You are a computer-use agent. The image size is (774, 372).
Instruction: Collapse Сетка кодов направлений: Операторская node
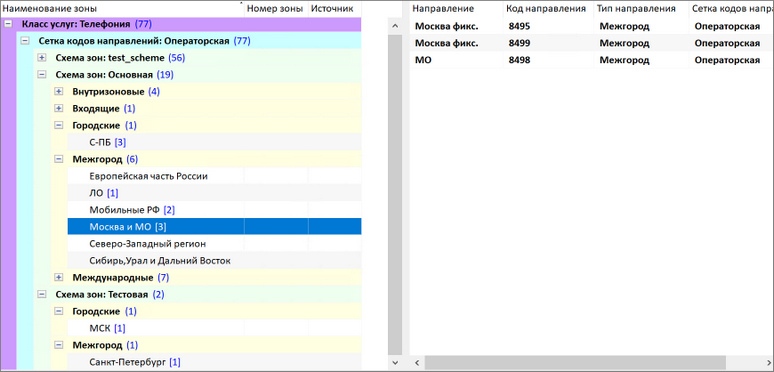[25, 41]
